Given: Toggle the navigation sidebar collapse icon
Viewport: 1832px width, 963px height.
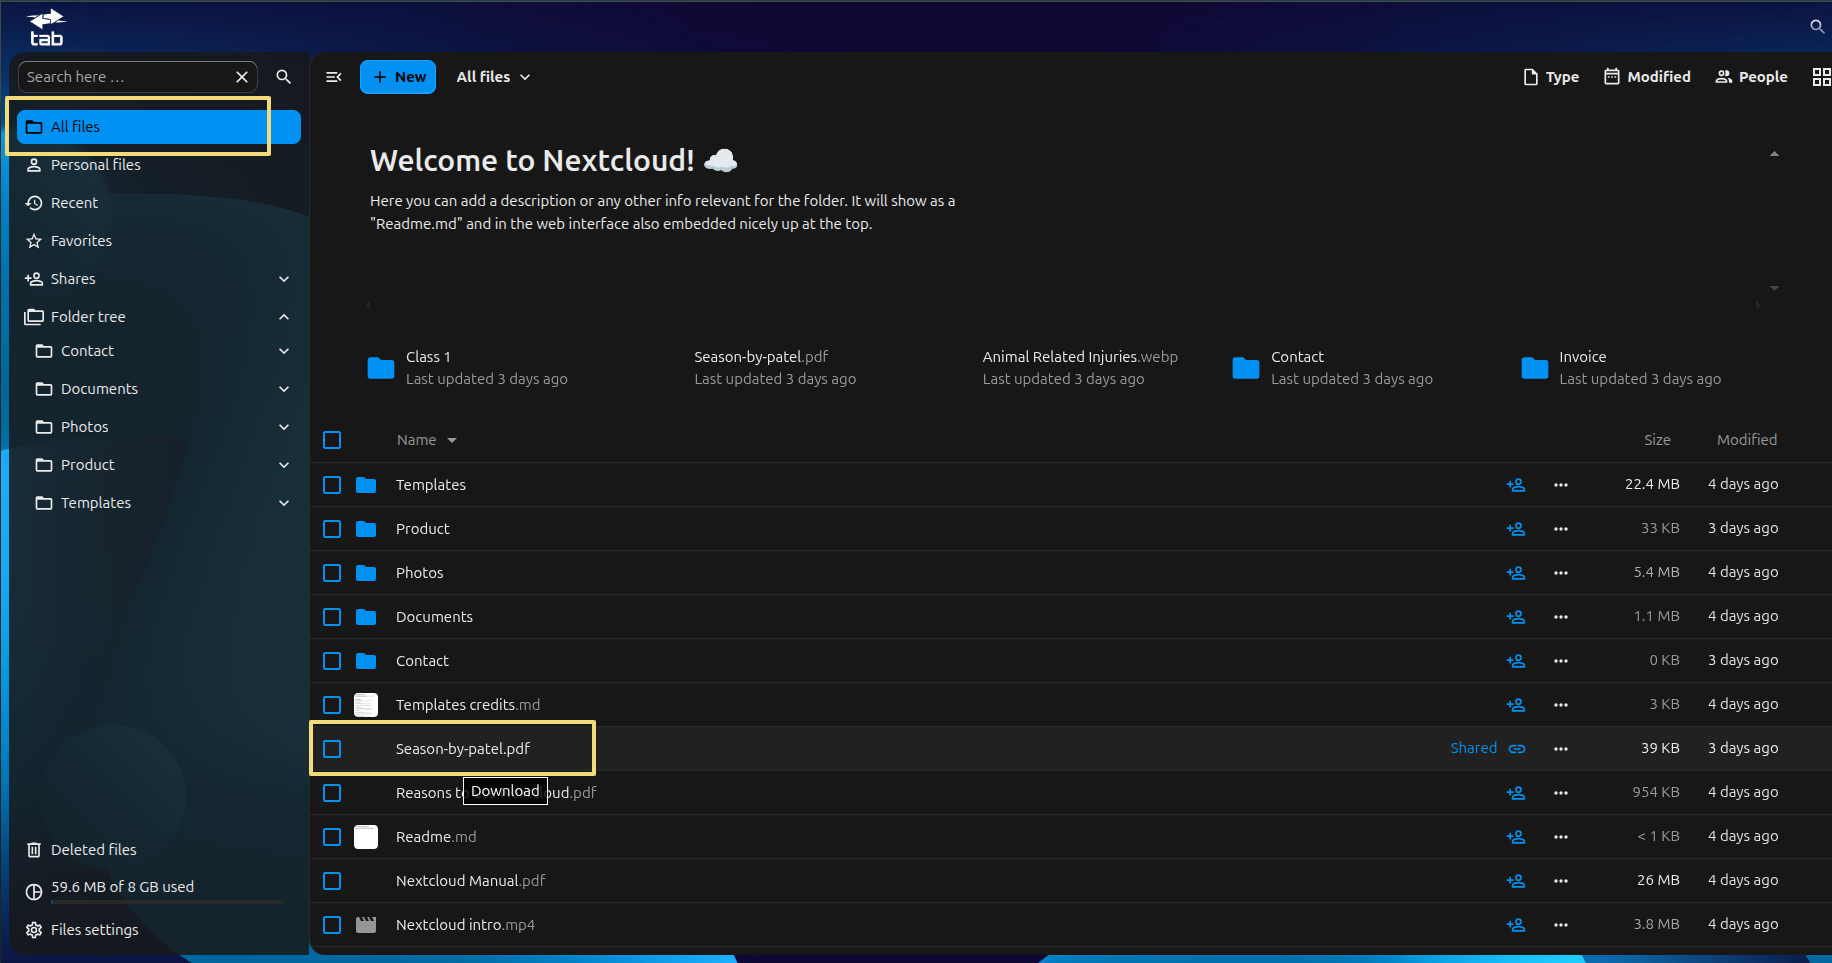Looking at the screenshot, I should pyautogui.click(x=334, y=77).
